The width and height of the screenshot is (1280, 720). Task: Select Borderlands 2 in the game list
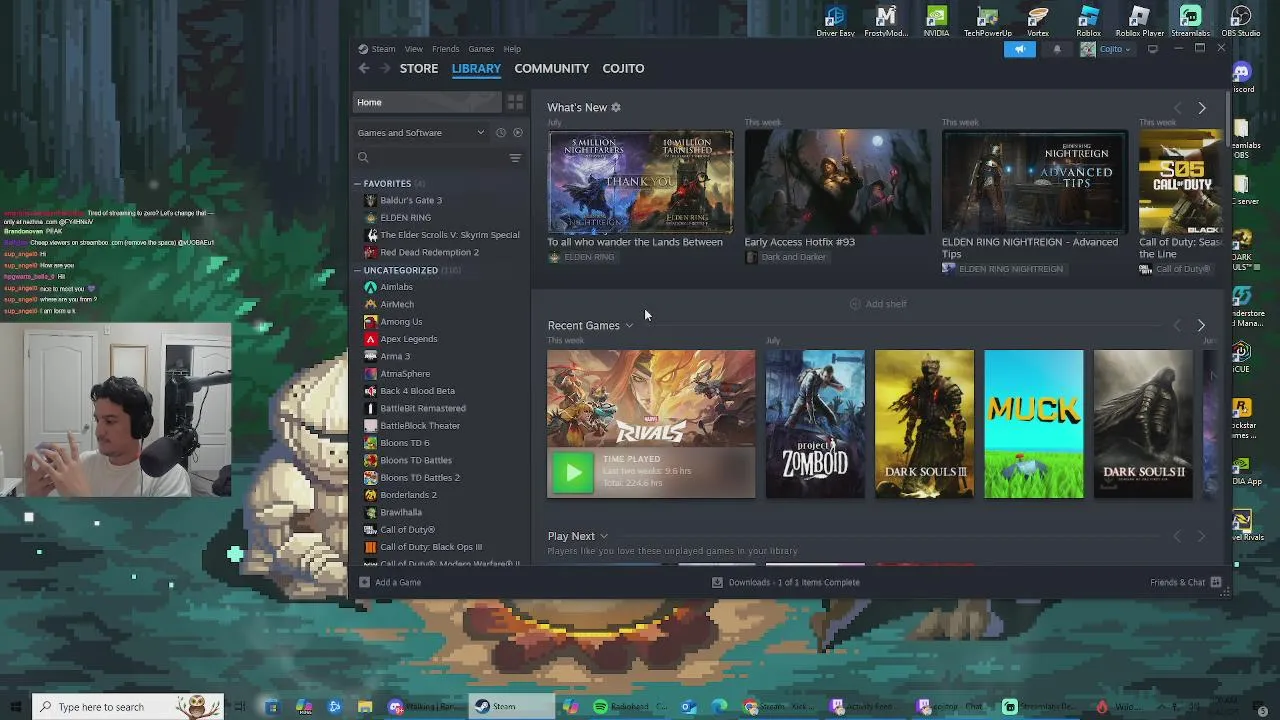pos(408,495)
